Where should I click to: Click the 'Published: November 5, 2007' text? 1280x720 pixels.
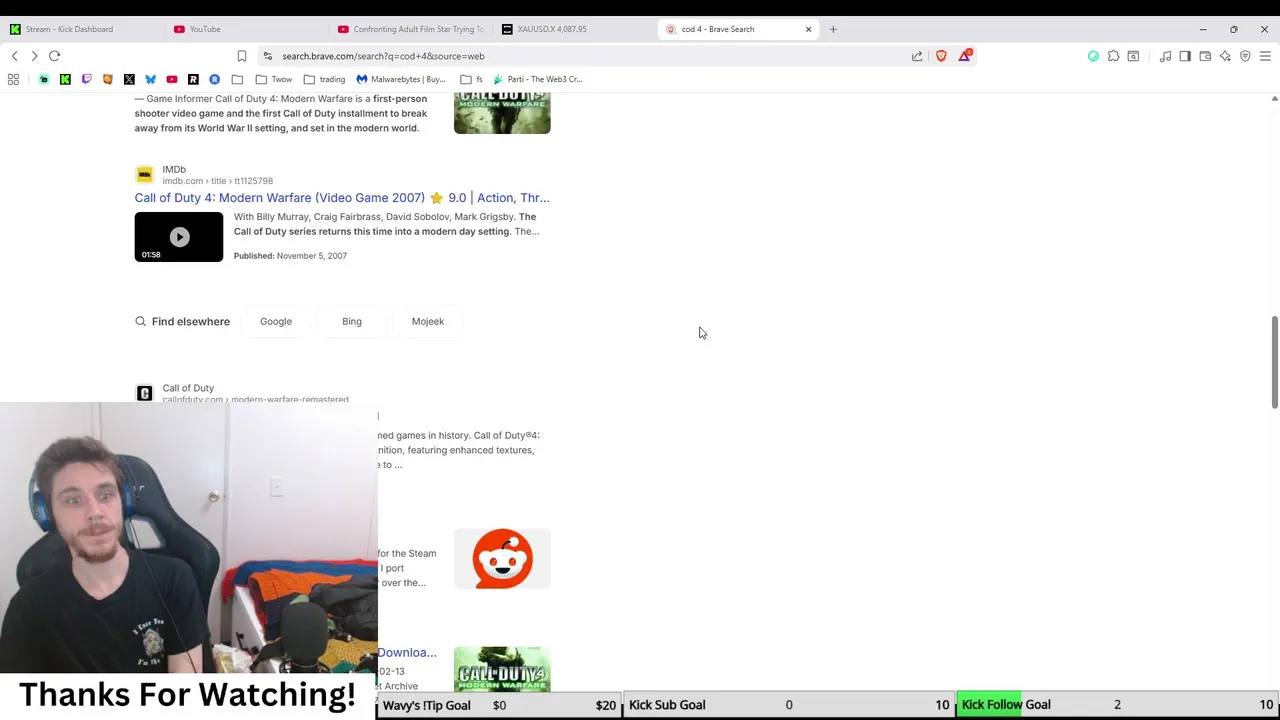point(290,256)
